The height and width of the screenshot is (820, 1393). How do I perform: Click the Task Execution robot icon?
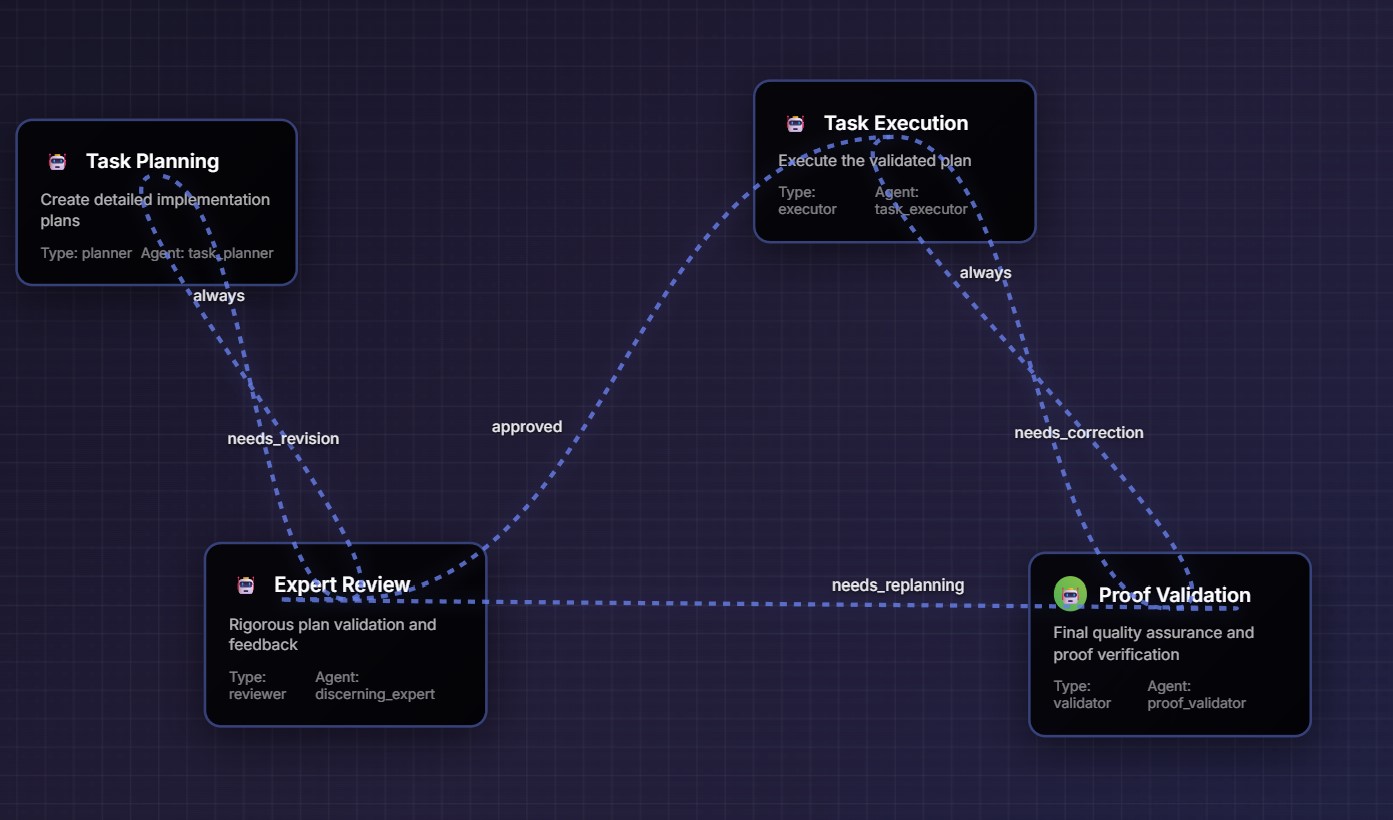point(795,123)
